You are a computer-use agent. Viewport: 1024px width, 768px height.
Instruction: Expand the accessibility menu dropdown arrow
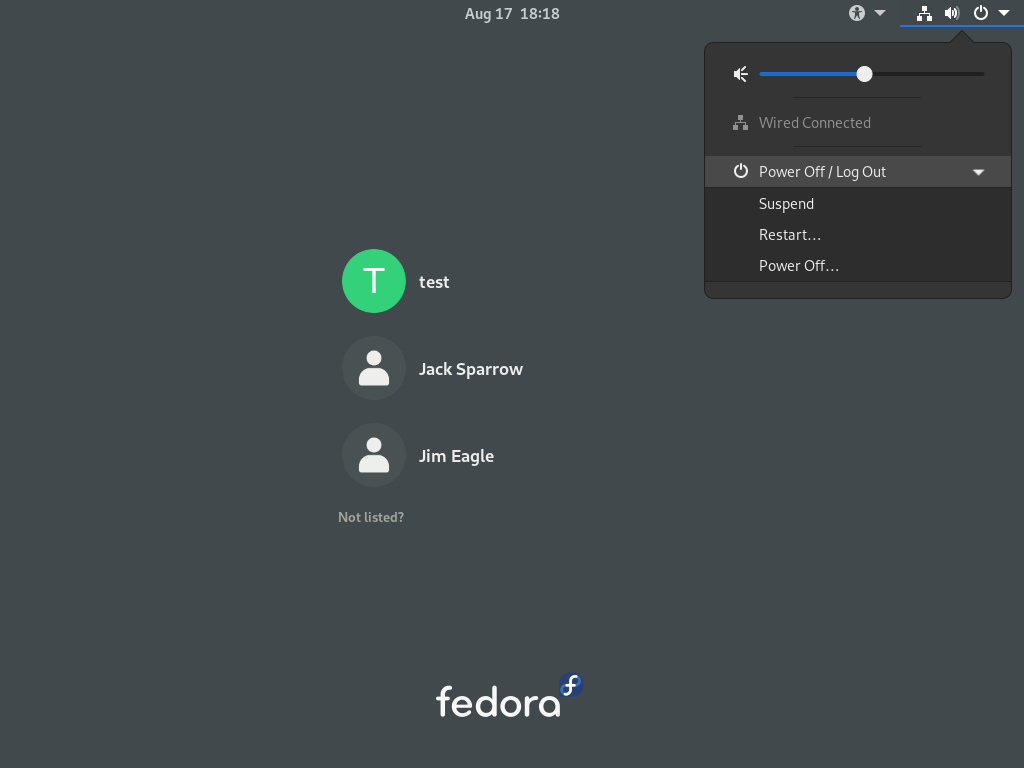(880, 13)
